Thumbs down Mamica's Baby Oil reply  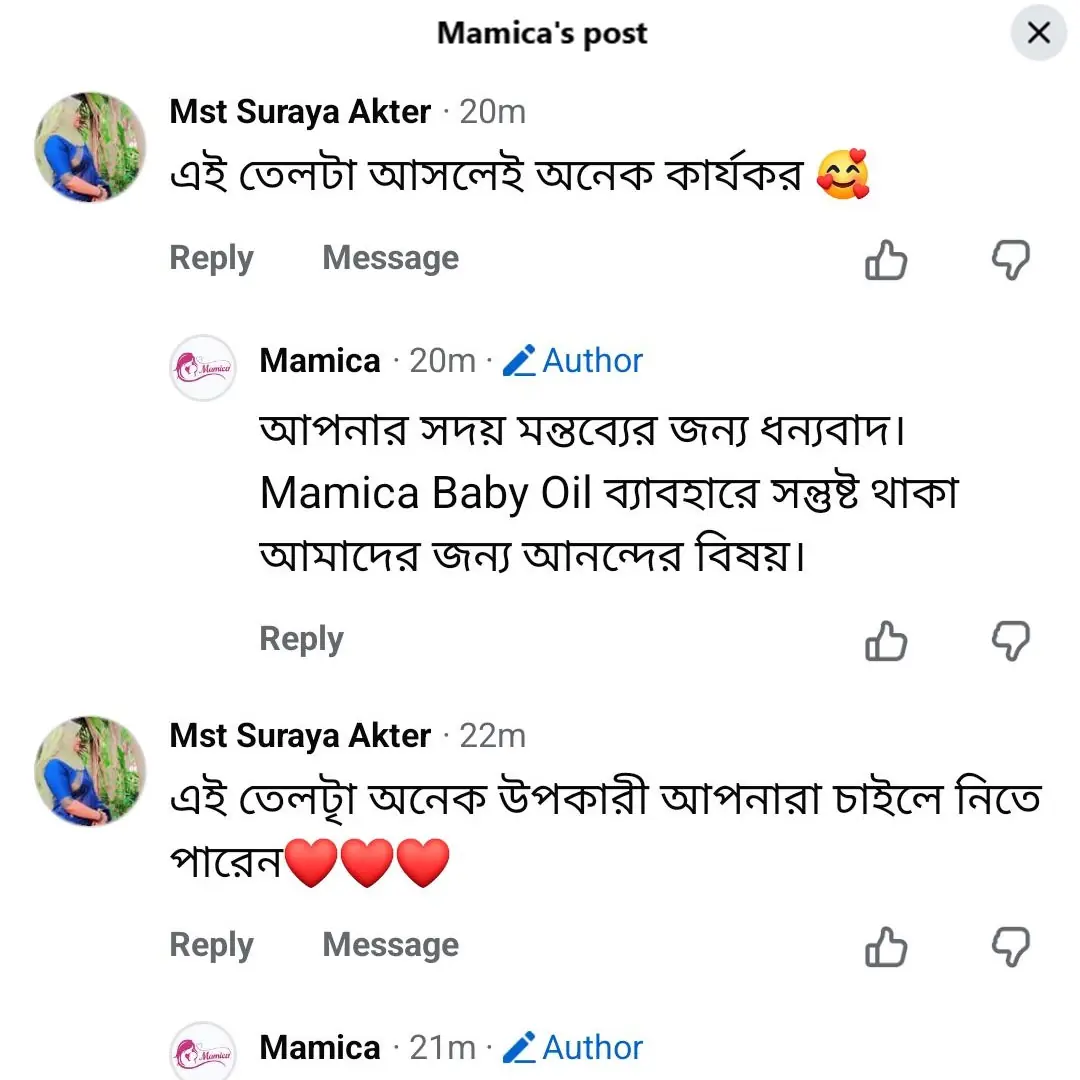[1010, 640]
